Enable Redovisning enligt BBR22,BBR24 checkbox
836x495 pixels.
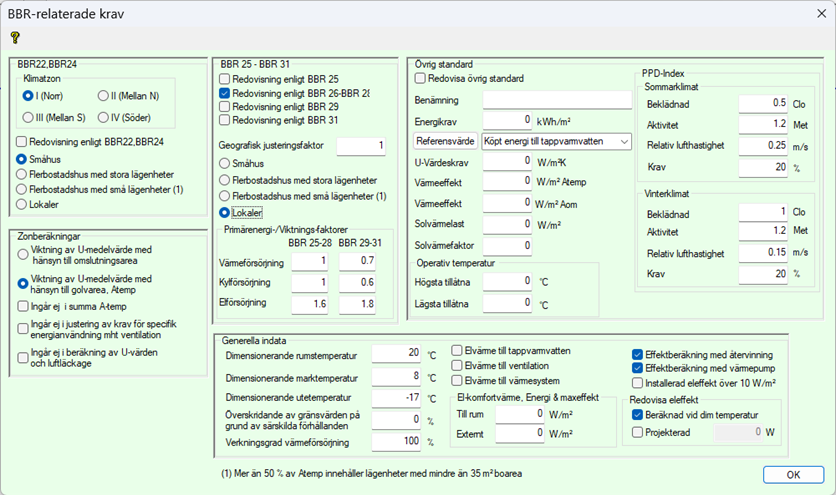pyautogui.click(x=22, y=142)
